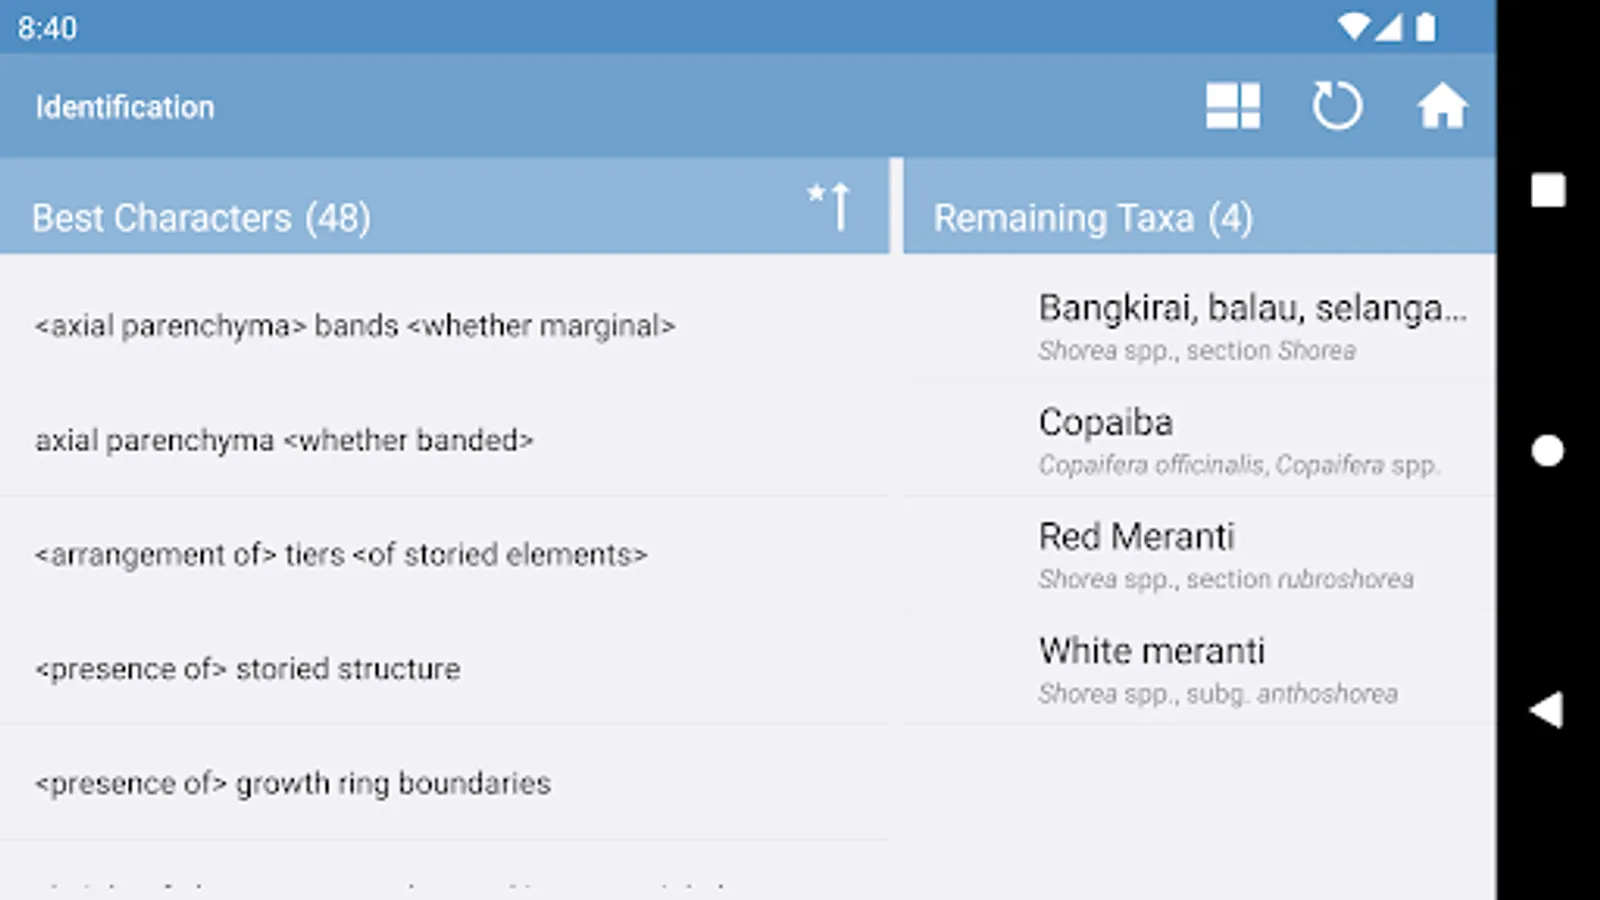
Task: Open presence of growth ring boundaries
Action: [x=292, y=783]
